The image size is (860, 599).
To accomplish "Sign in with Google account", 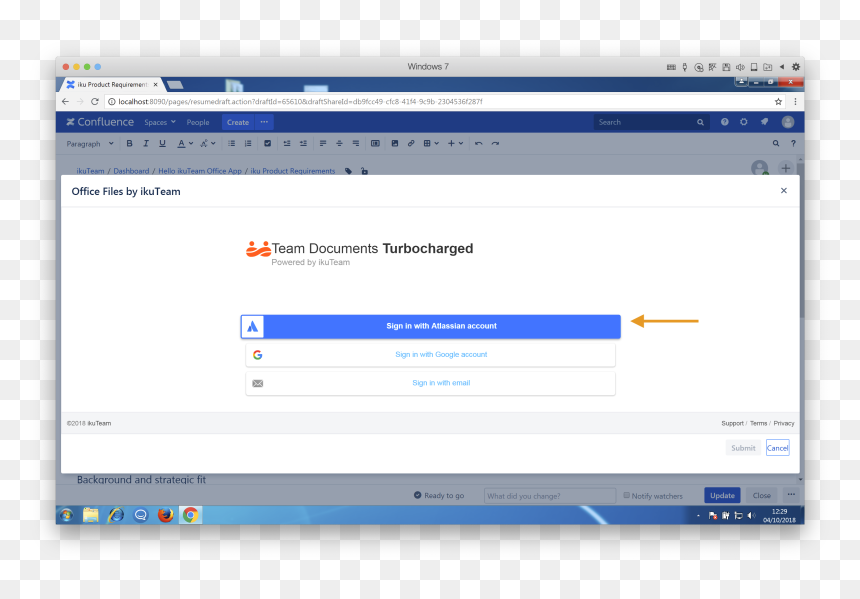I will click(431, 355).
